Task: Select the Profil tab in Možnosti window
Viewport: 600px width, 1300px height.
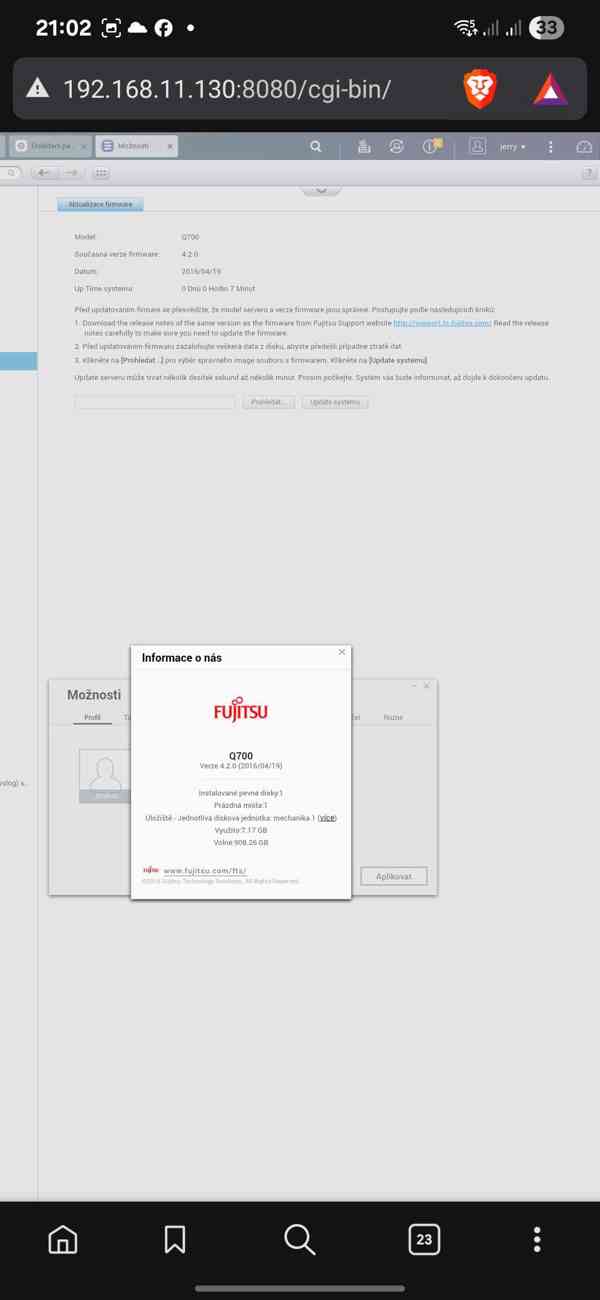Action: [92, 717]
